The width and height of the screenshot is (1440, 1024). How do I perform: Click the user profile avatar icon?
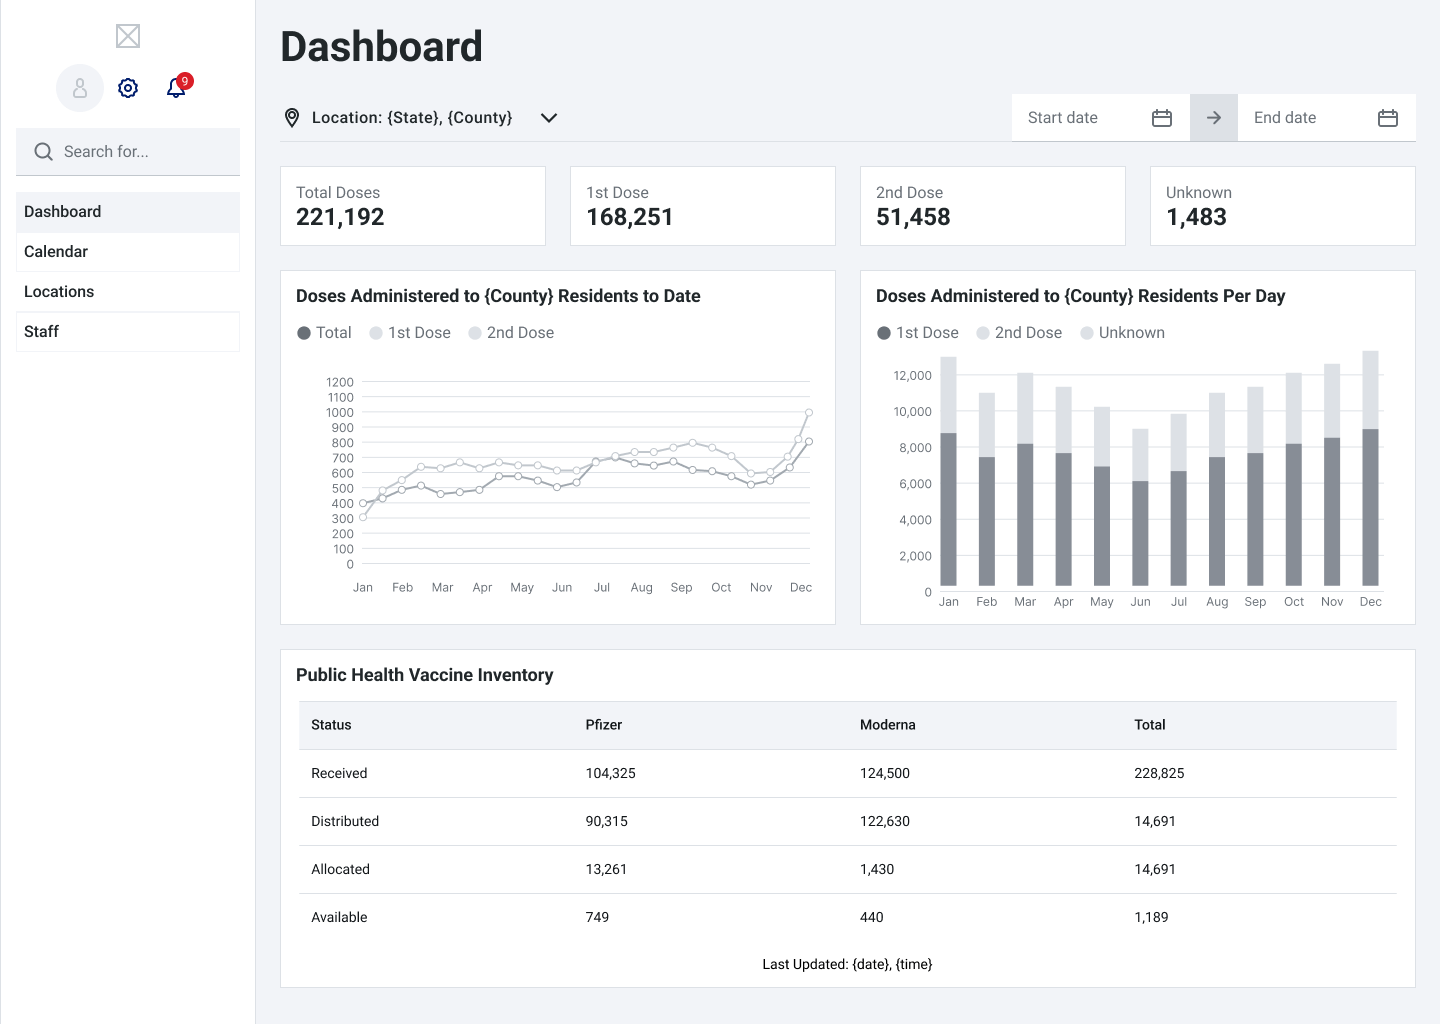click(80, 88)
